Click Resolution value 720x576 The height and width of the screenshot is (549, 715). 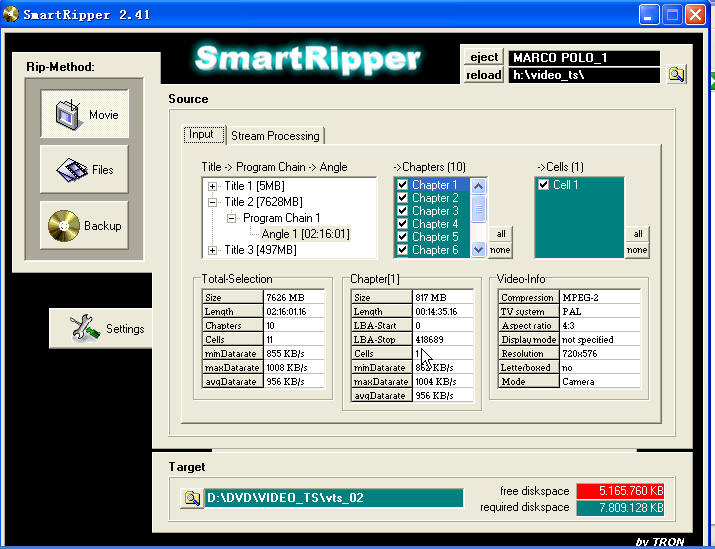tap(600, 353)
